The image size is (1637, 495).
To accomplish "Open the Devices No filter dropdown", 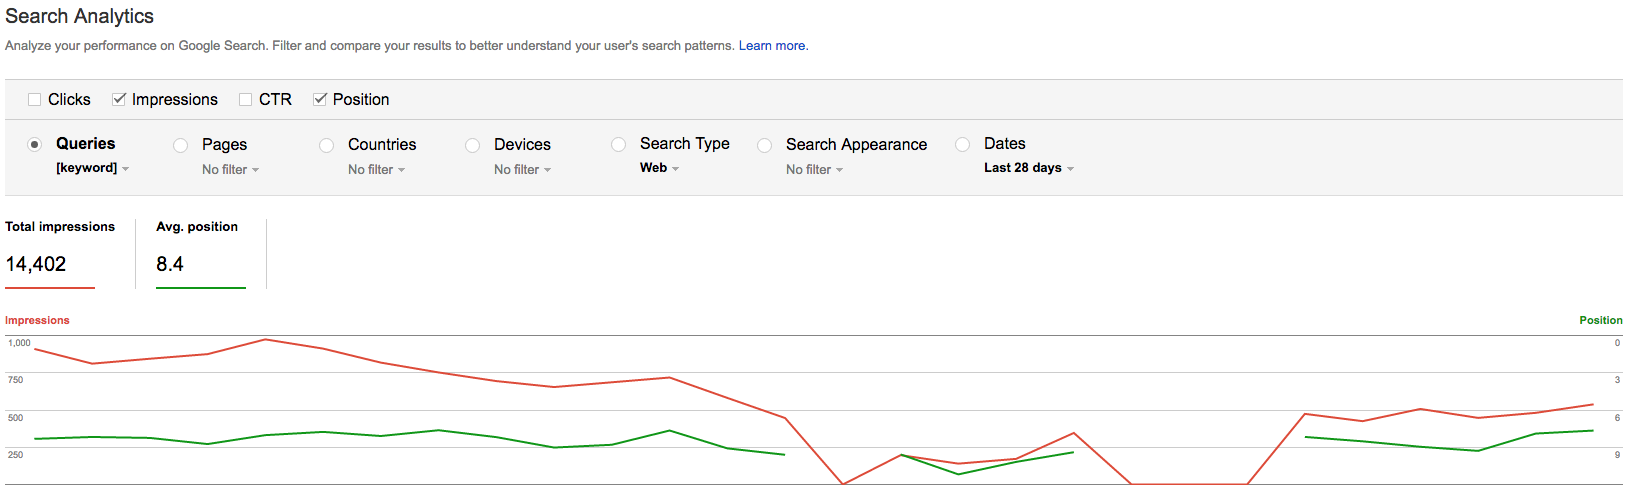I will [x=523, y=170].
